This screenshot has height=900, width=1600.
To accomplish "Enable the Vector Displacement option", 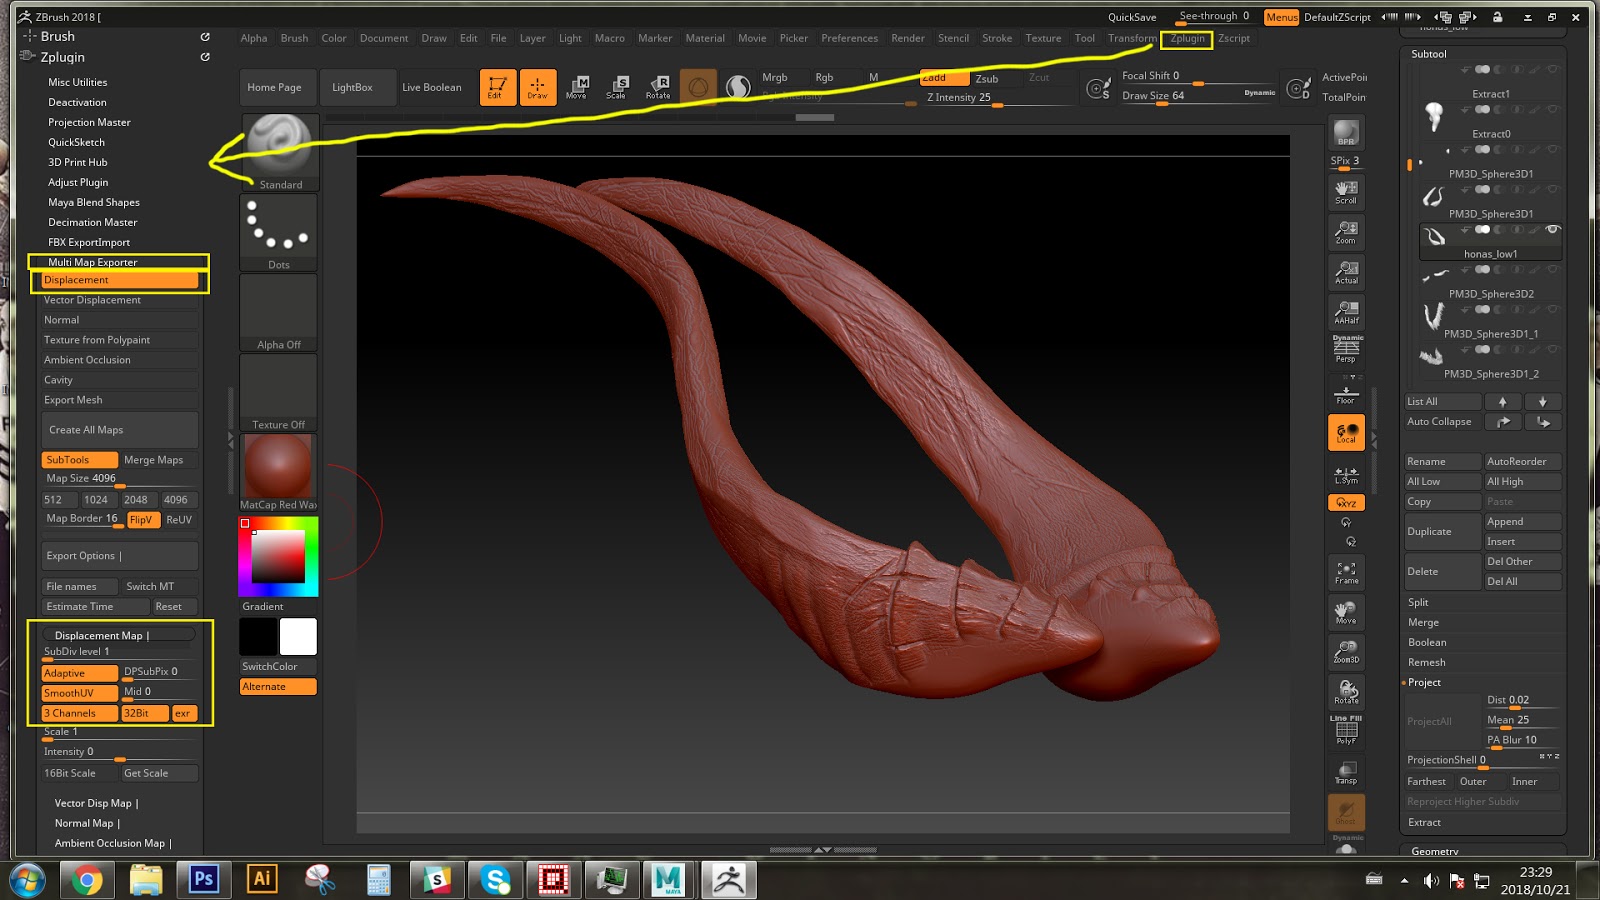I will [x=119, y=300].
